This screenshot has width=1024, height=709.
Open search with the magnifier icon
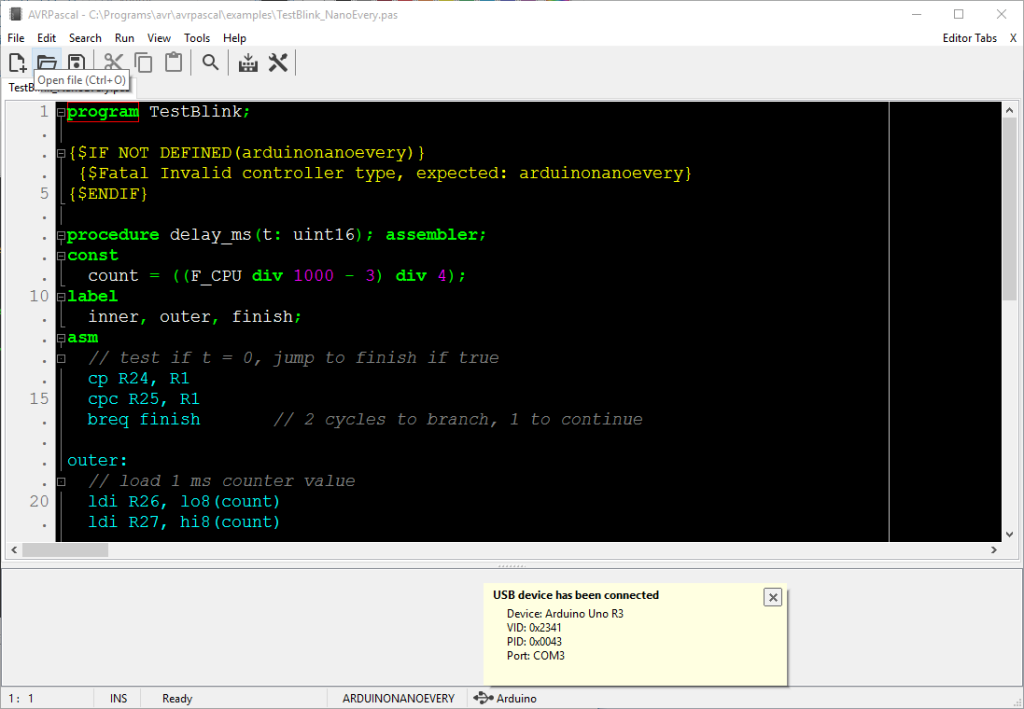pyautogui.click(x=210, y=63)
